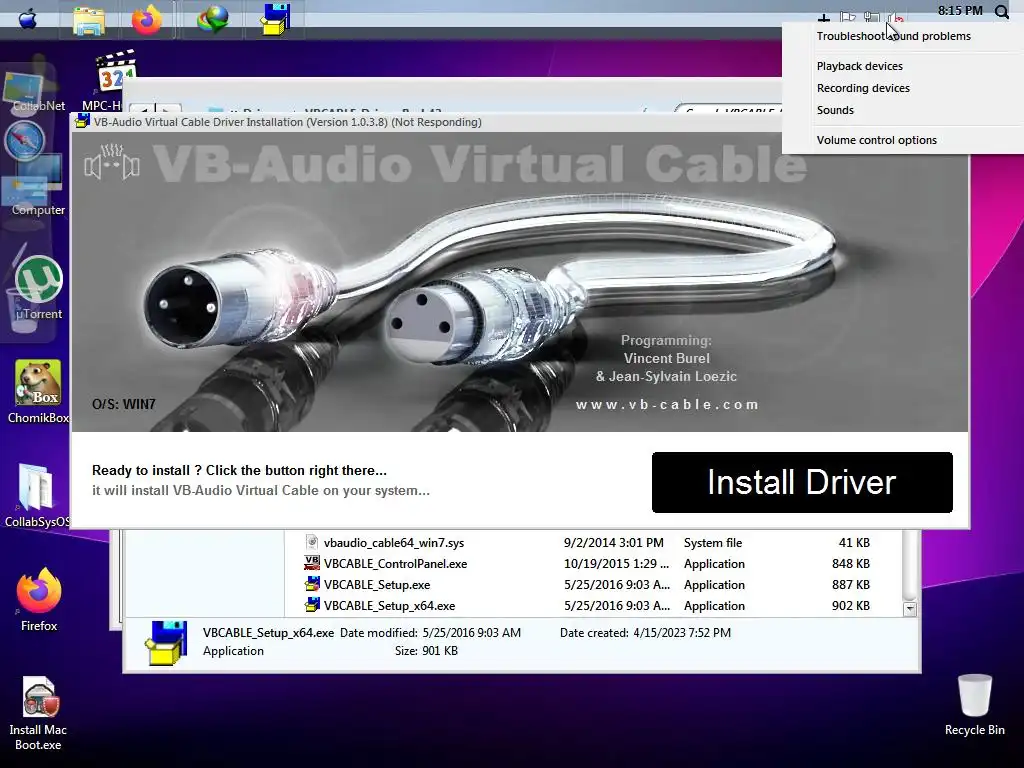Click the vbaudio_cable64_win7.sys file icon
The image size is (1024, 768).
(312, 542)
